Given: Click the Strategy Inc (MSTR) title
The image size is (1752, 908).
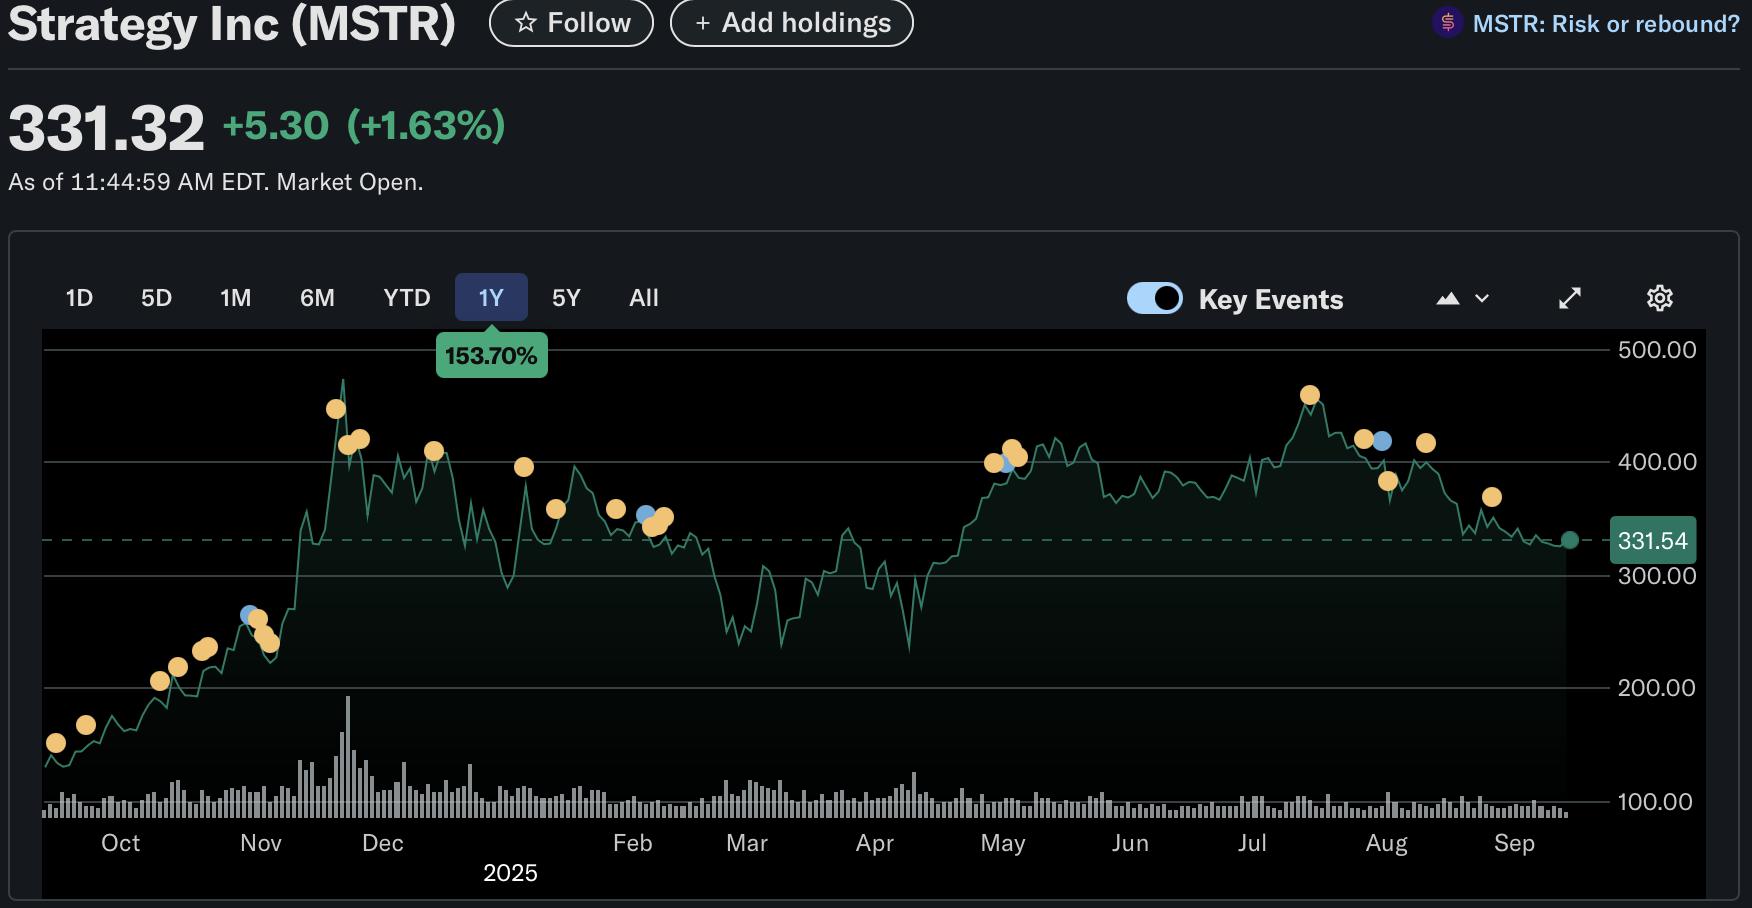Looking at the screenshot, I should 232,23.
